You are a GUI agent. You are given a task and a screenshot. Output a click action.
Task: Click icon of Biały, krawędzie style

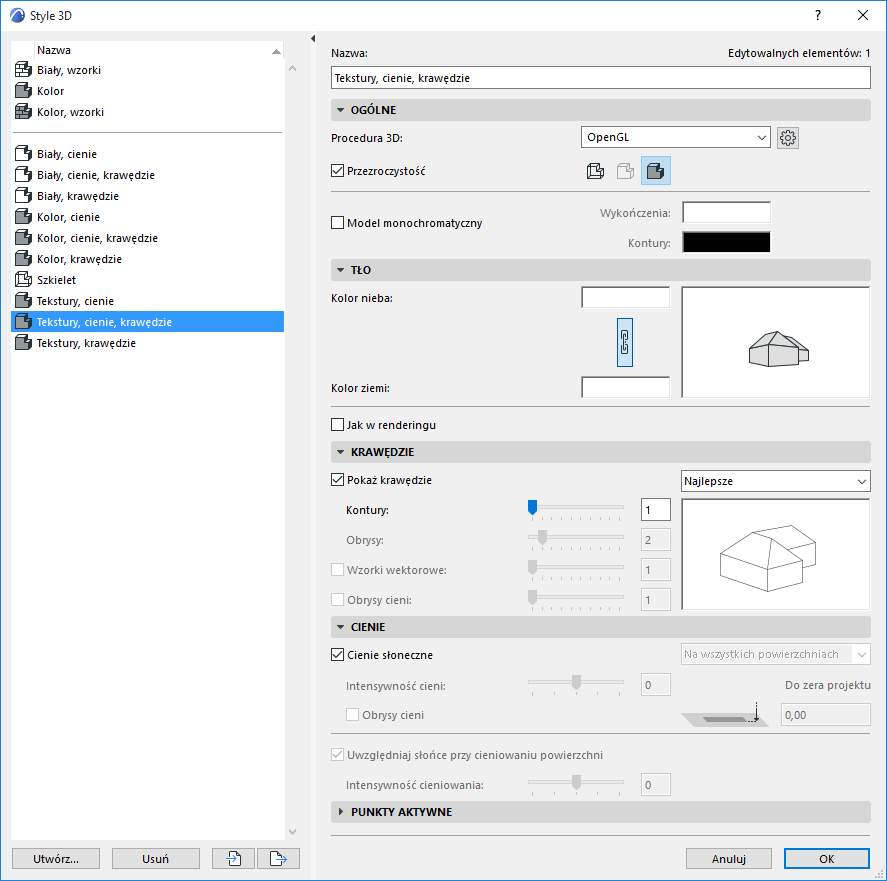(23, 196)
